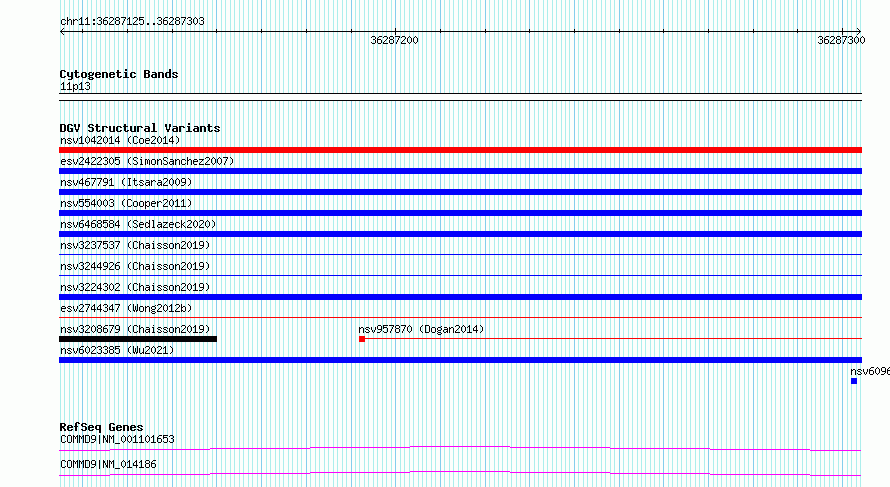Click the nsv1042014 (Coe2014) variant label
Image resolution: width=890 pixels, height=487 pixels.
120,140
